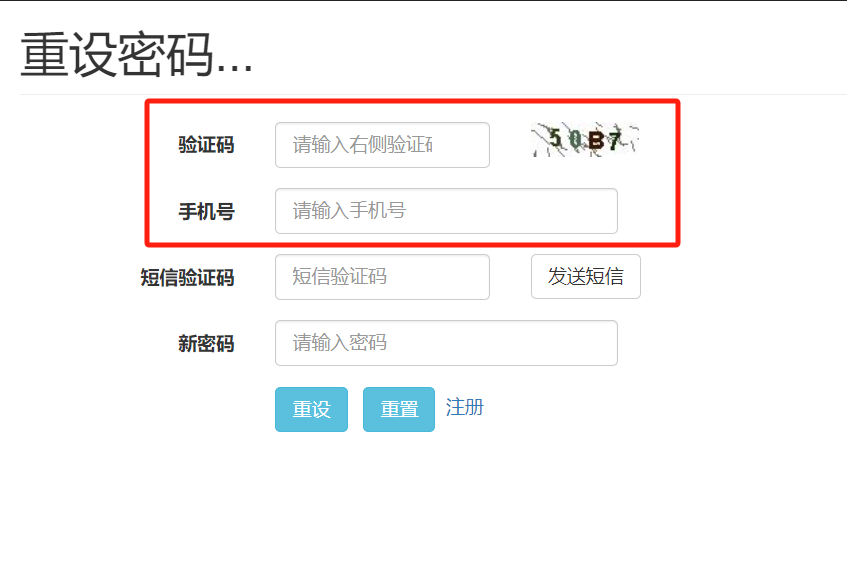Open the 注册 register link
Image resolution: width=847 pixels, height=583 pixels.
tap(465, 407)
